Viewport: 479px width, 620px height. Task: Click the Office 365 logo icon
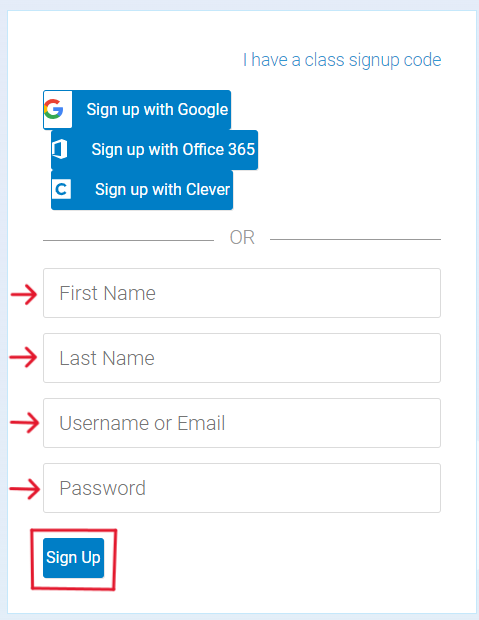click(x=60, y=149)
